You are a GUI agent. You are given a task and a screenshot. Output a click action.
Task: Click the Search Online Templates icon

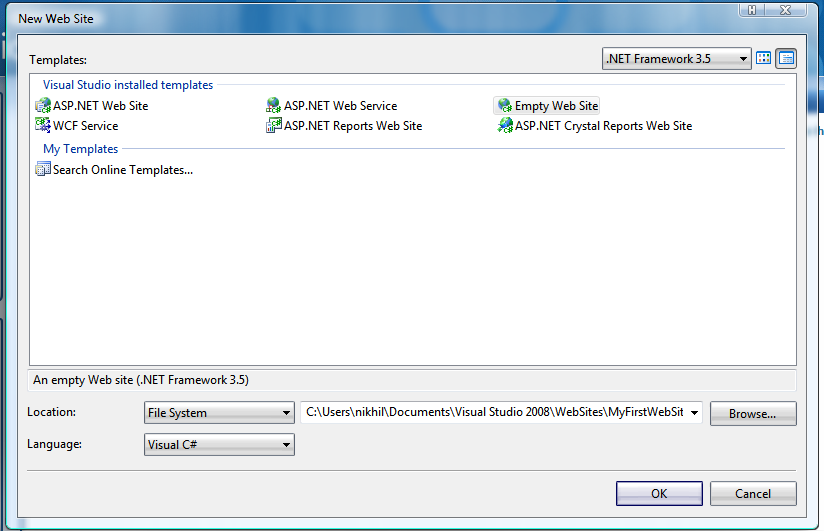coord(43,170)
